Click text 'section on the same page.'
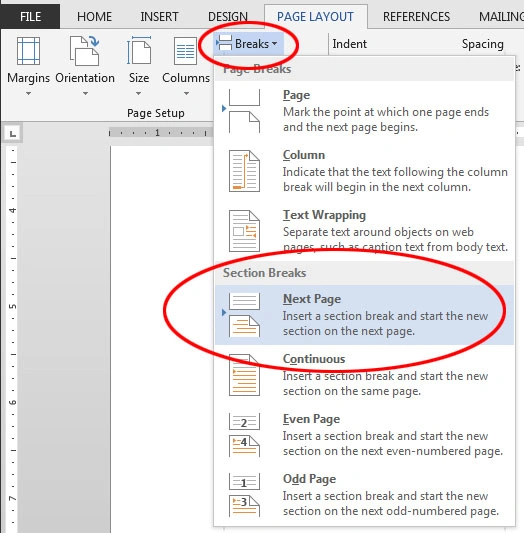This screenshot has width=524, height=533. click(x=352, y=391)
